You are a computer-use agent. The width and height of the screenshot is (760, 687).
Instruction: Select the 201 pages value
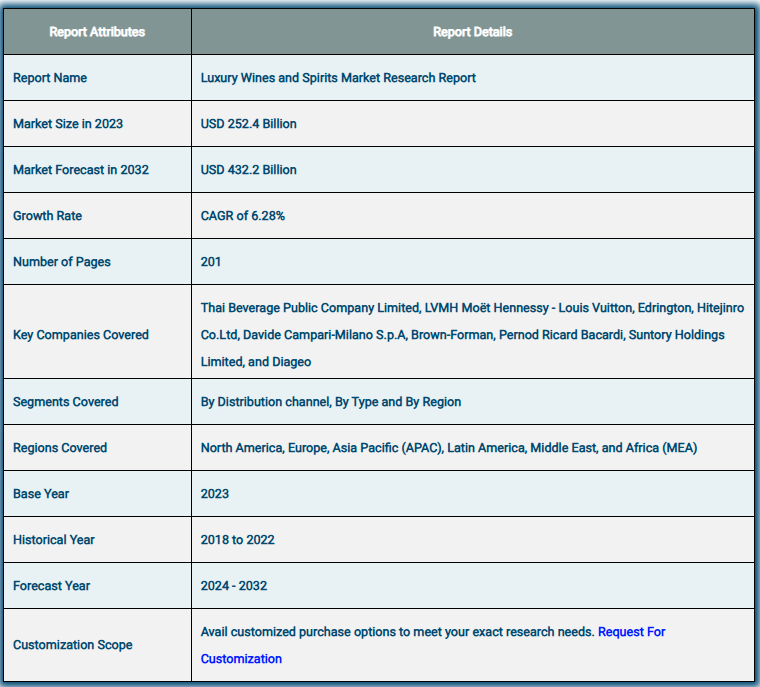211,262
